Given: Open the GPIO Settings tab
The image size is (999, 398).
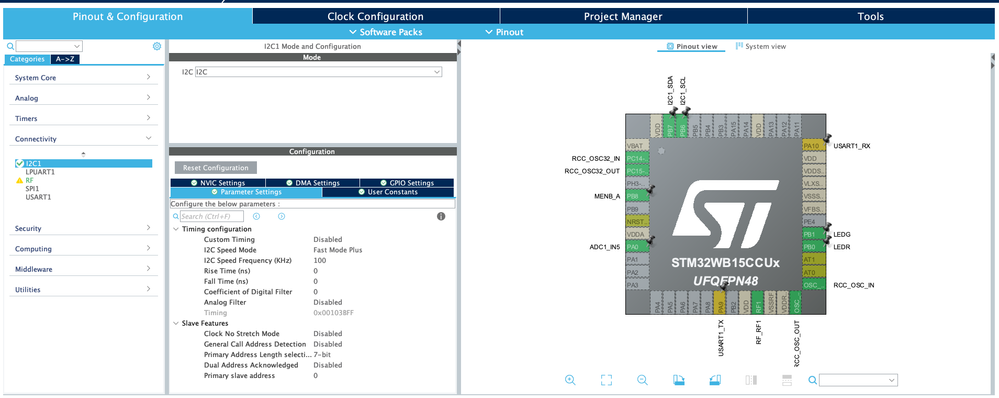Looking at the screenshot, I should [407, 183].
